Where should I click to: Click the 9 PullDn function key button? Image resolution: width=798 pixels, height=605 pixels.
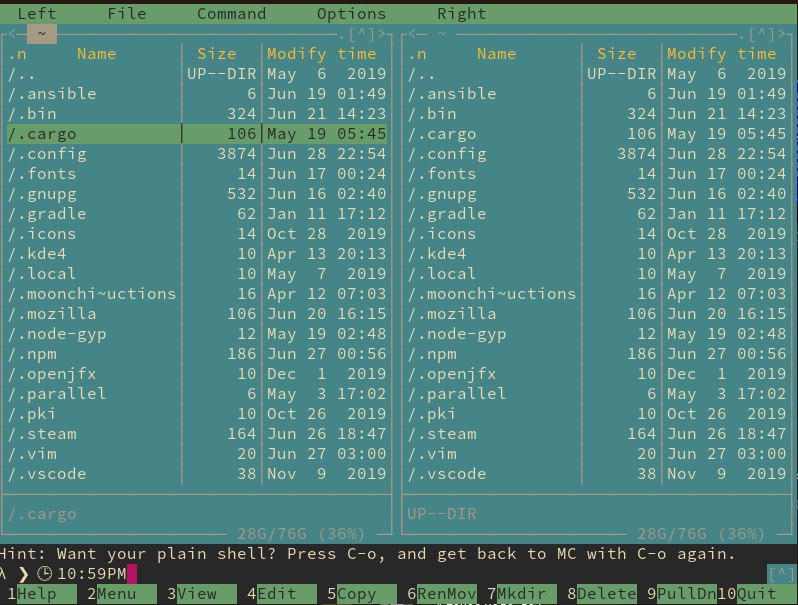point(681,594)
